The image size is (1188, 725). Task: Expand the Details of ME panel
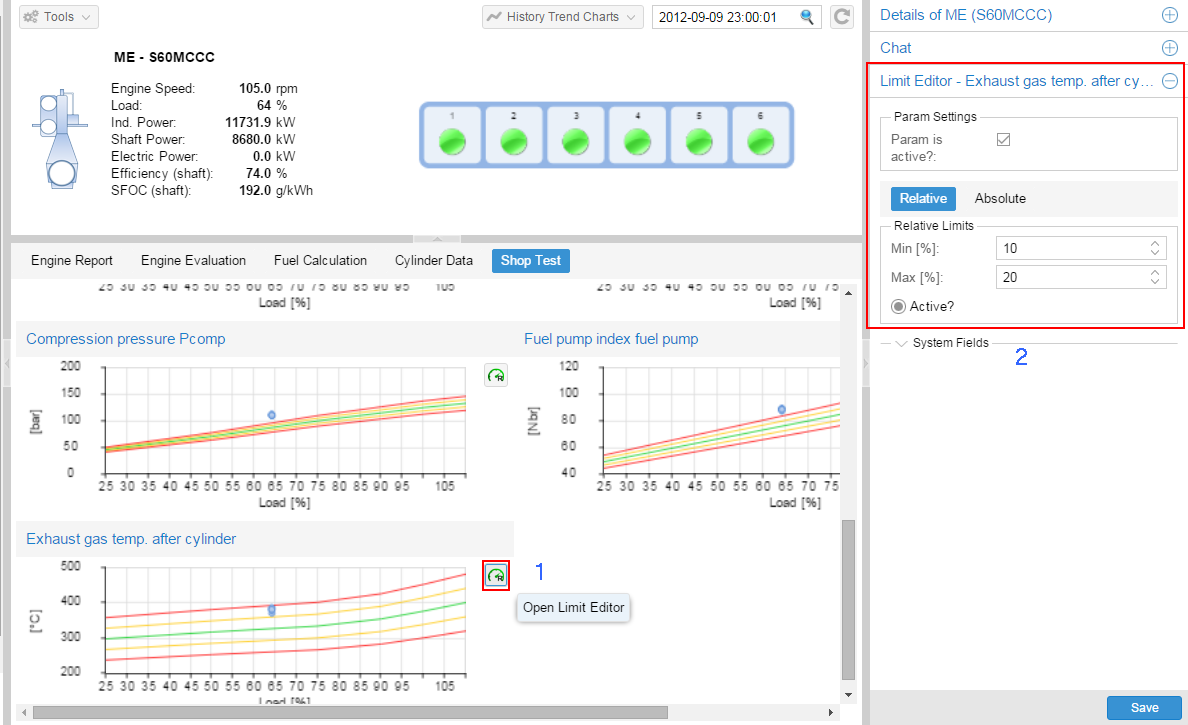point(1169,15)
